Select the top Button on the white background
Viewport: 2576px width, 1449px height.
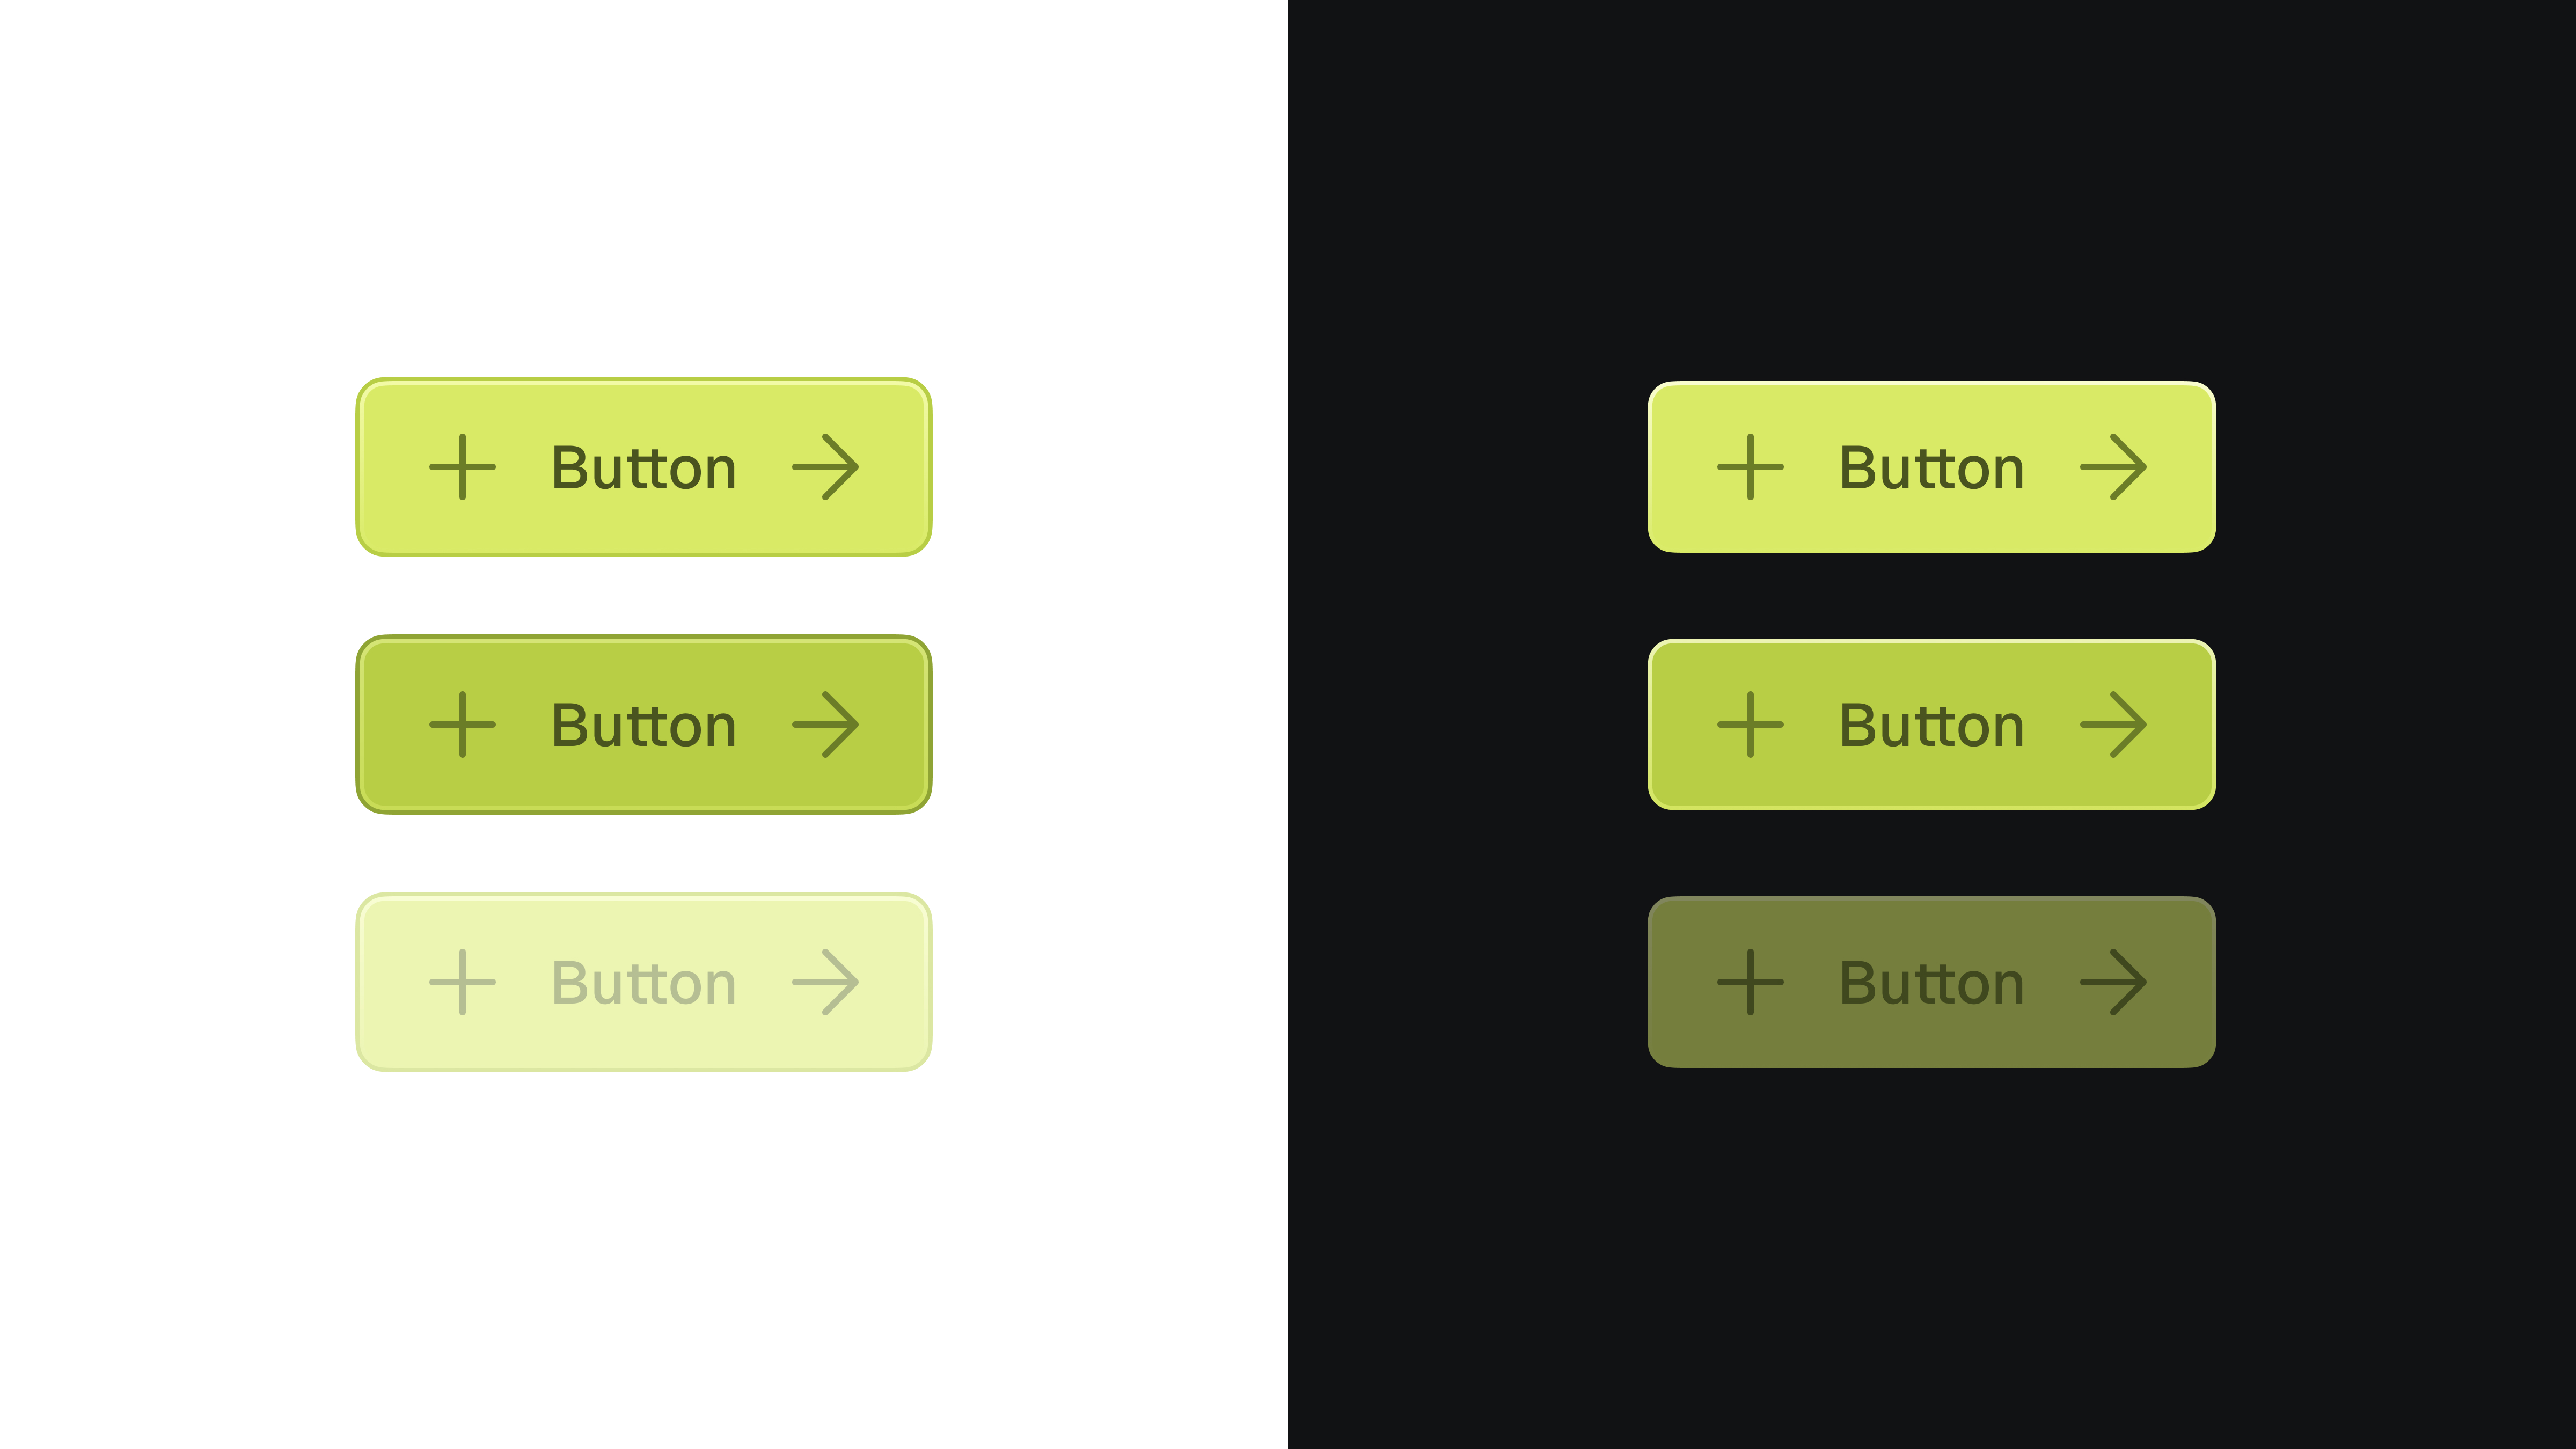click(x=644, y=466)
